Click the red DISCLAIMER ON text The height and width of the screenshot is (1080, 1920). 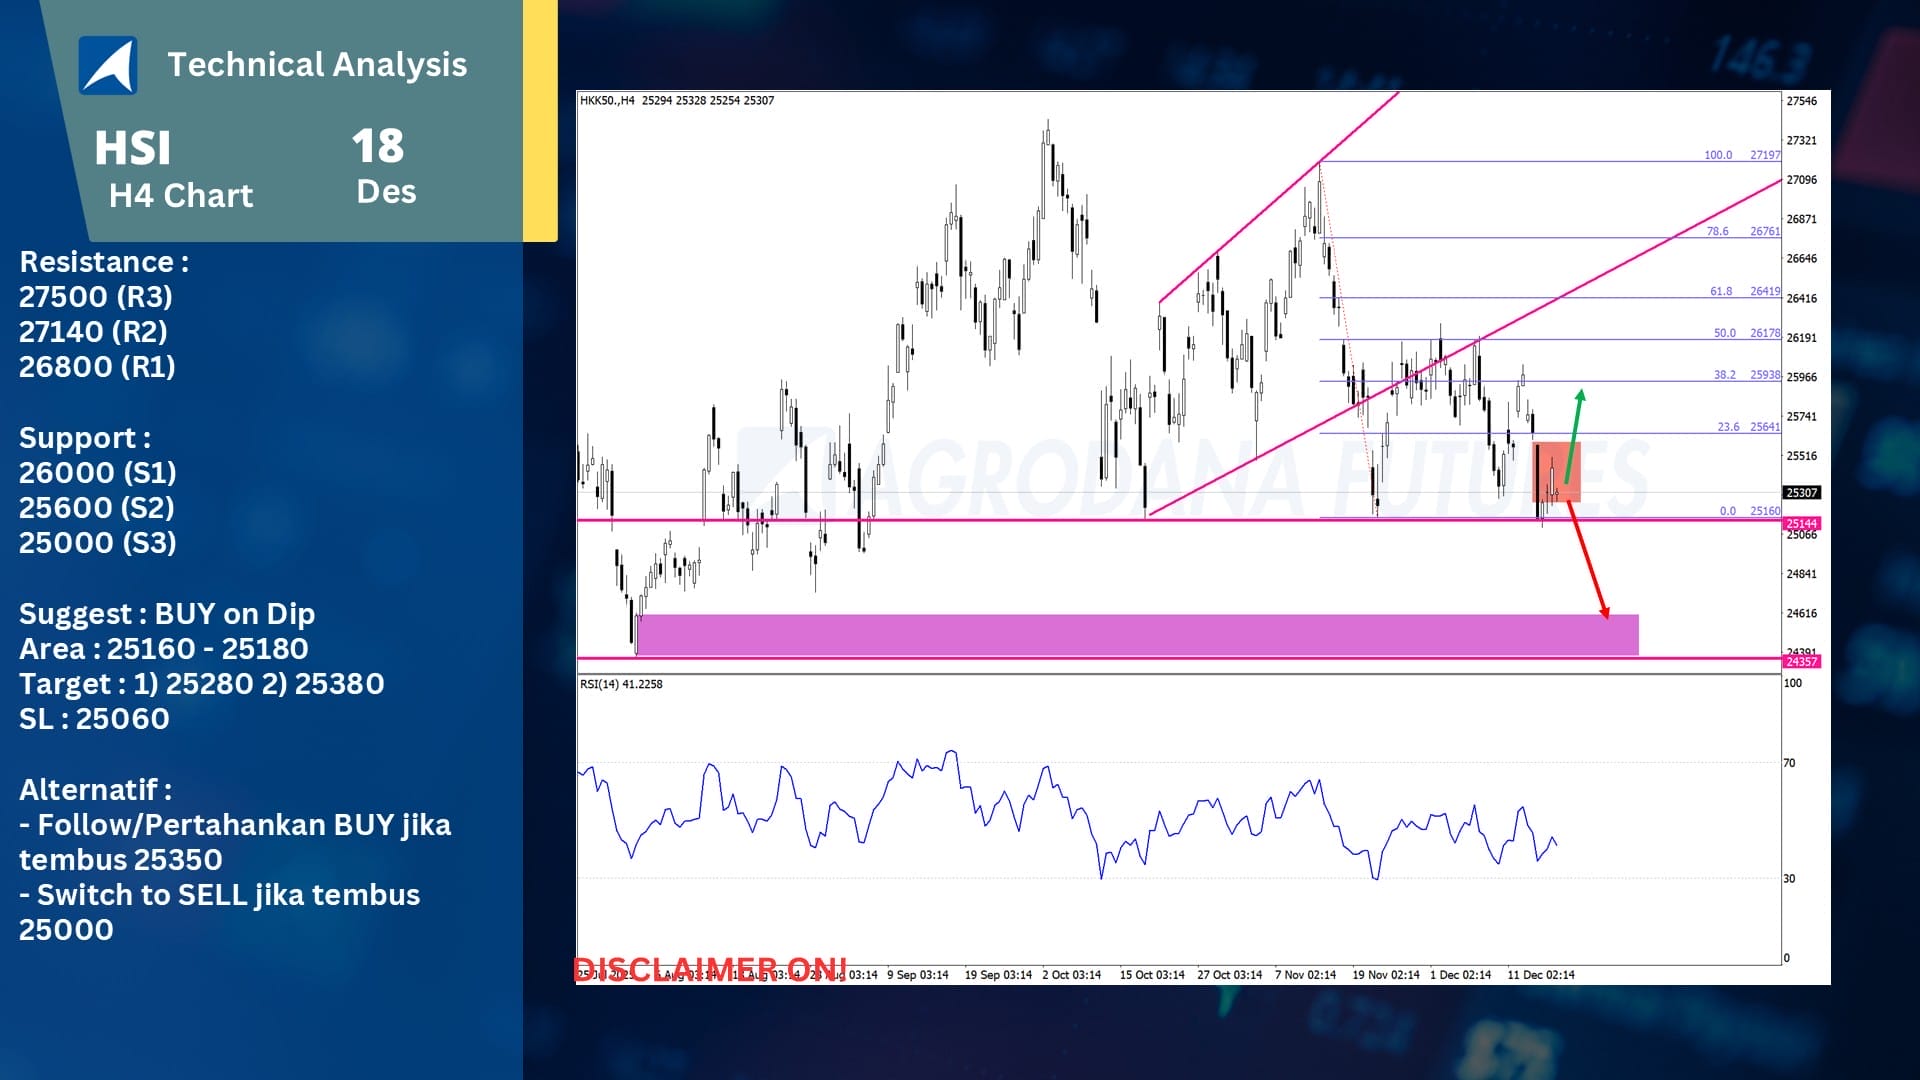click(x=709, y=968)
